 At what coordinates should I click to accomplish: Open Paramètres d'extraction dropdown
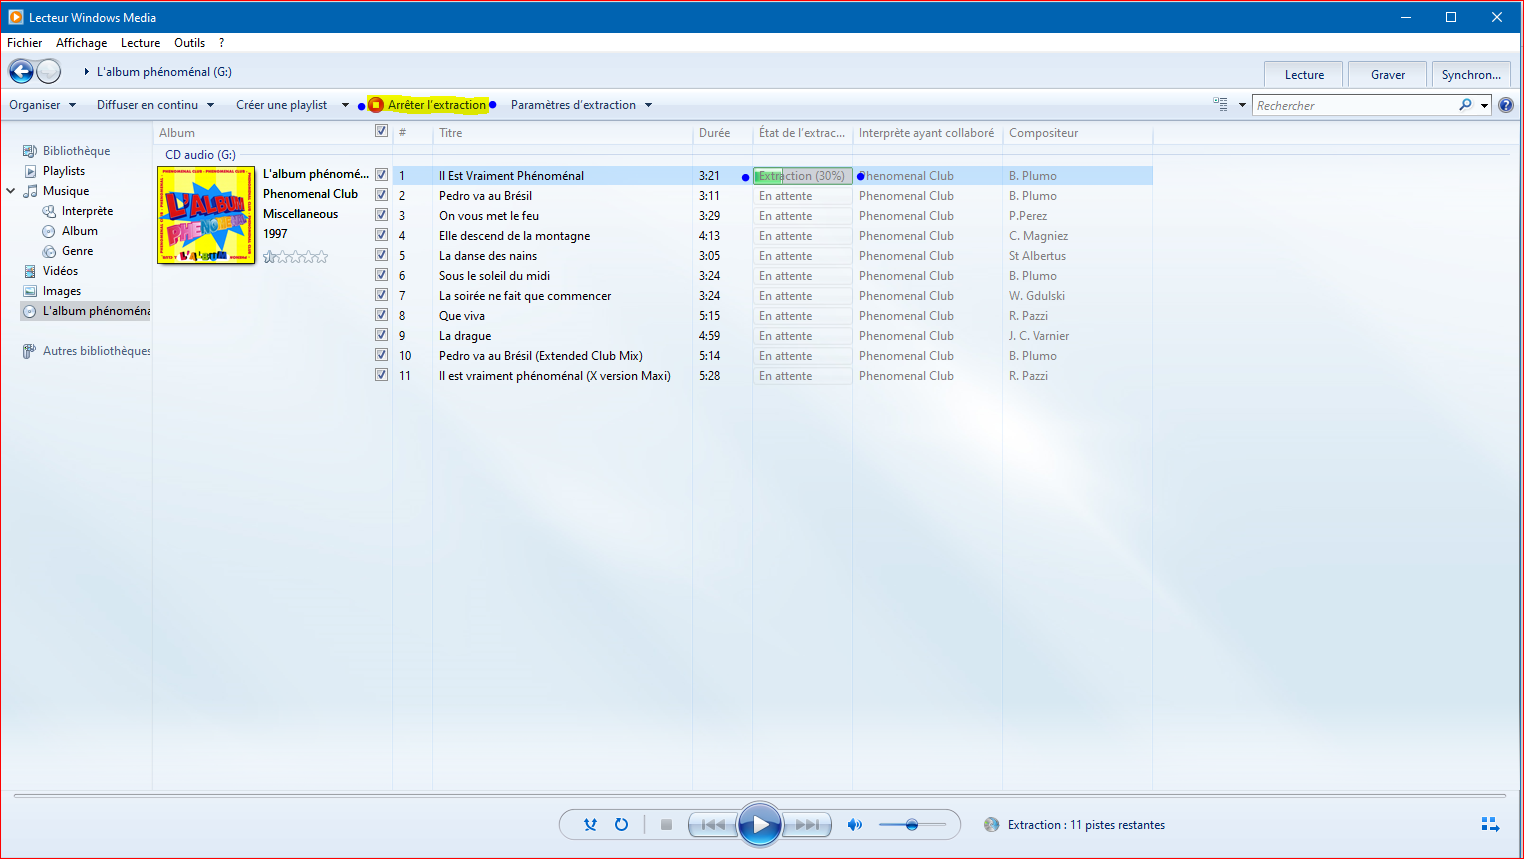tap(581, 105)
